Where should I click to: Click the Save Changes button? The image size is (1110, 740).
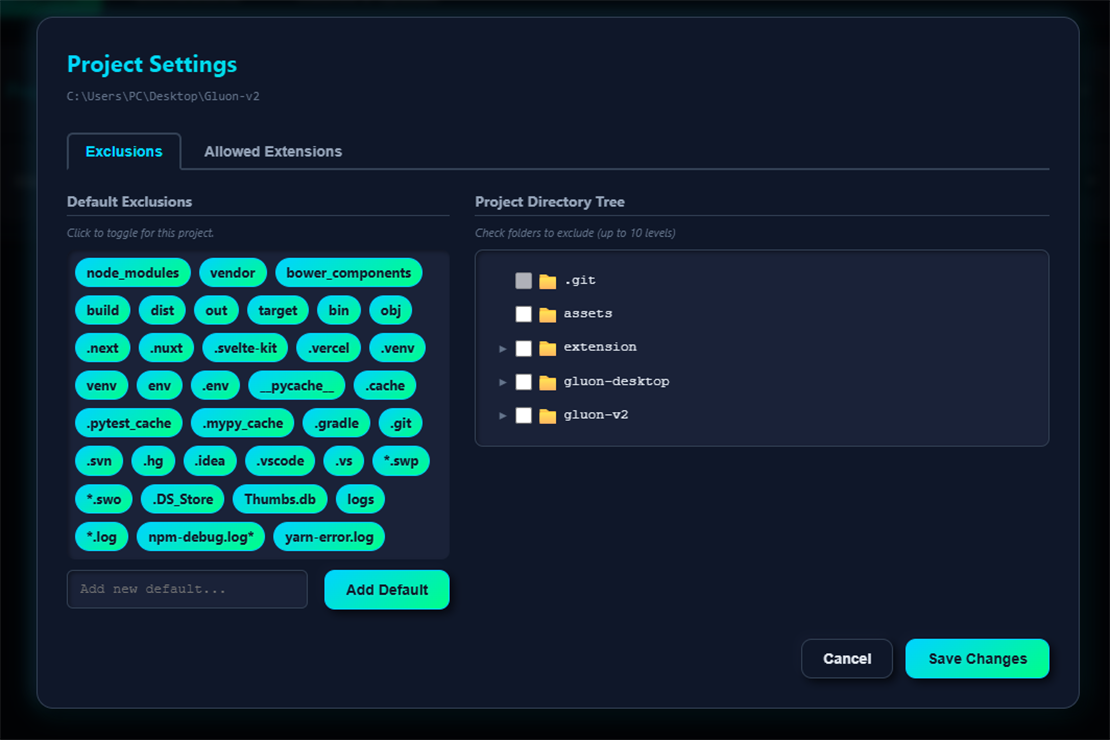coord(977,658)
